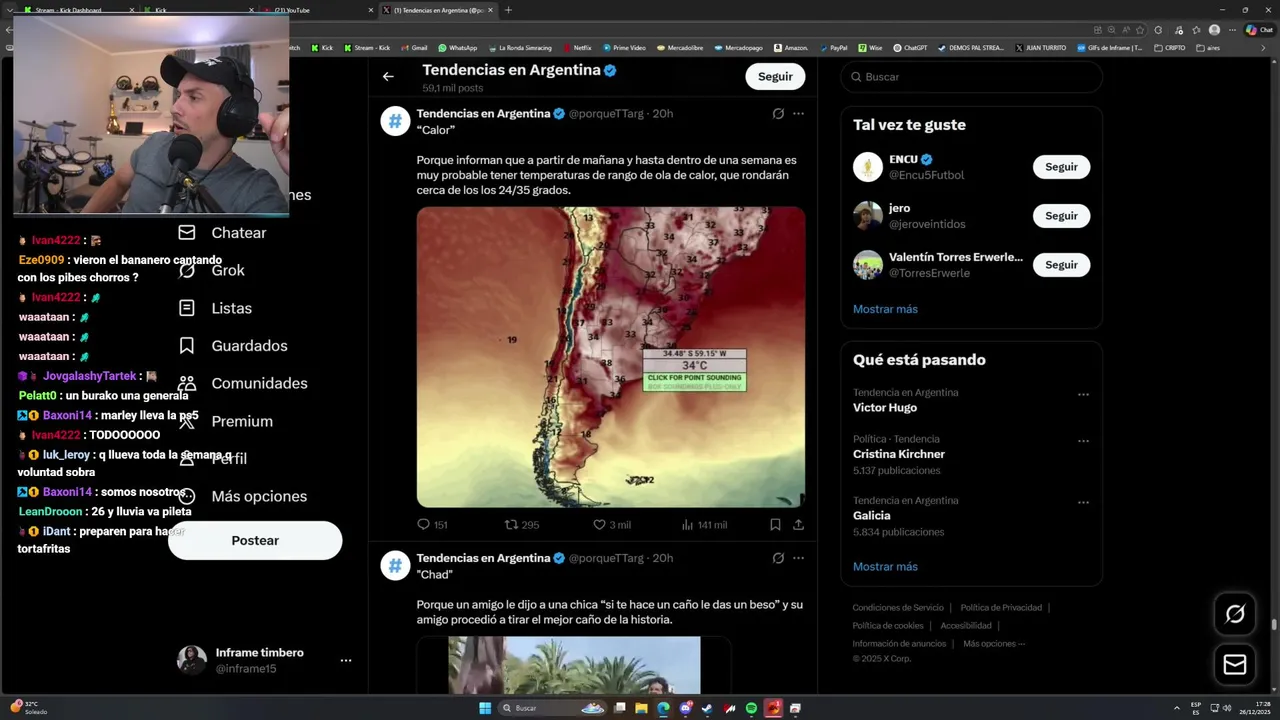The height and width of the screenshot is (720, 1280).
Task: Open the Copilot Chat button in browser
Action: pyautogui.click(x=1258, y=30)
